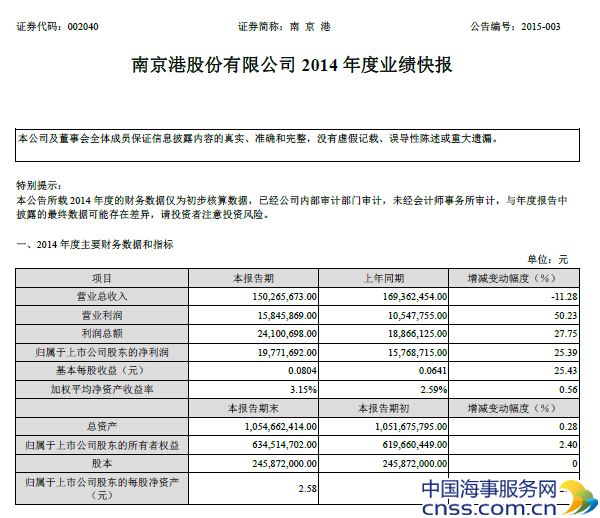Select value 169,362,454.00
This screenshot has height=518, width=600.
click(415, 296)
